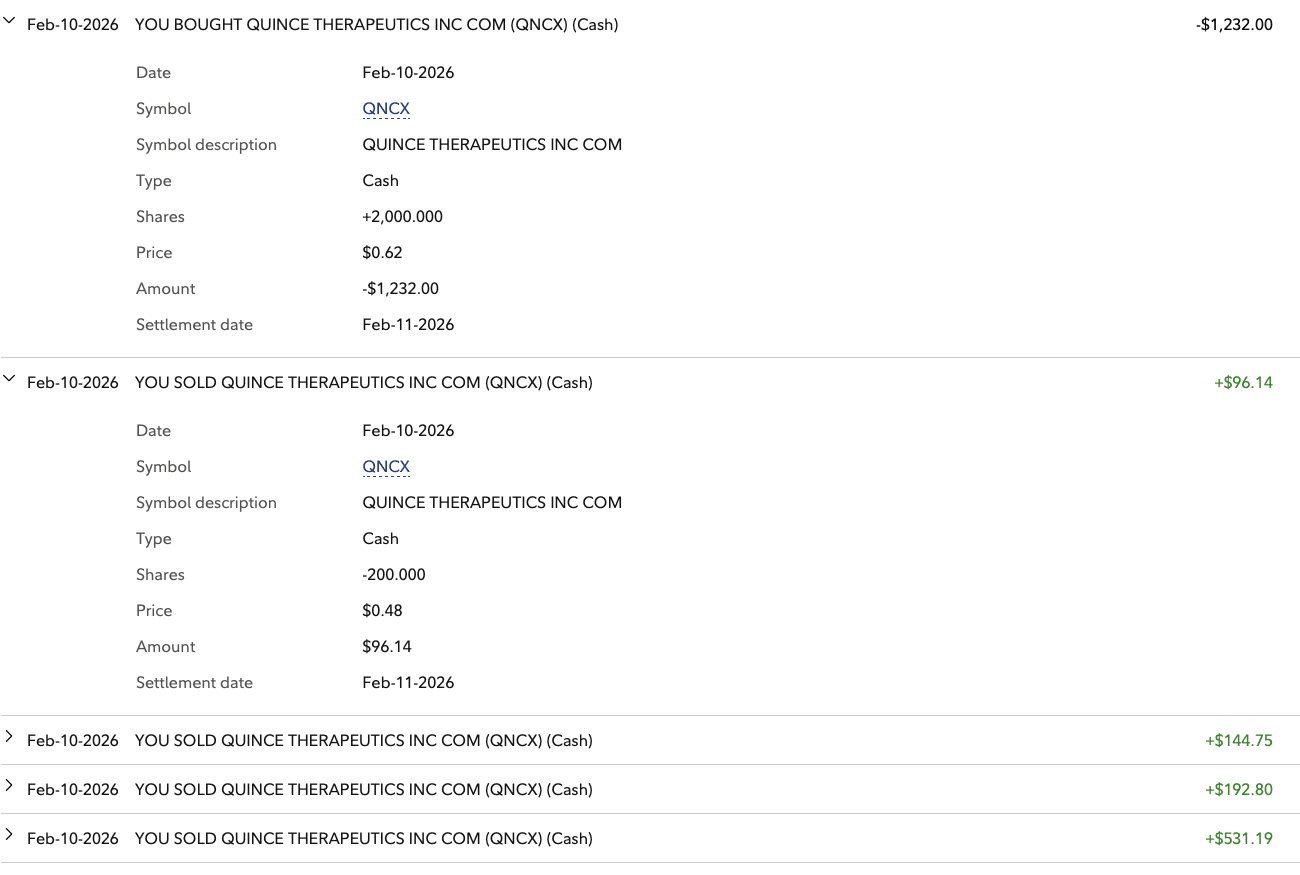The width and height of the screenshot is (1300, 875).
Task: Click the green +$531.19 amount
Action: point(1239,839)
